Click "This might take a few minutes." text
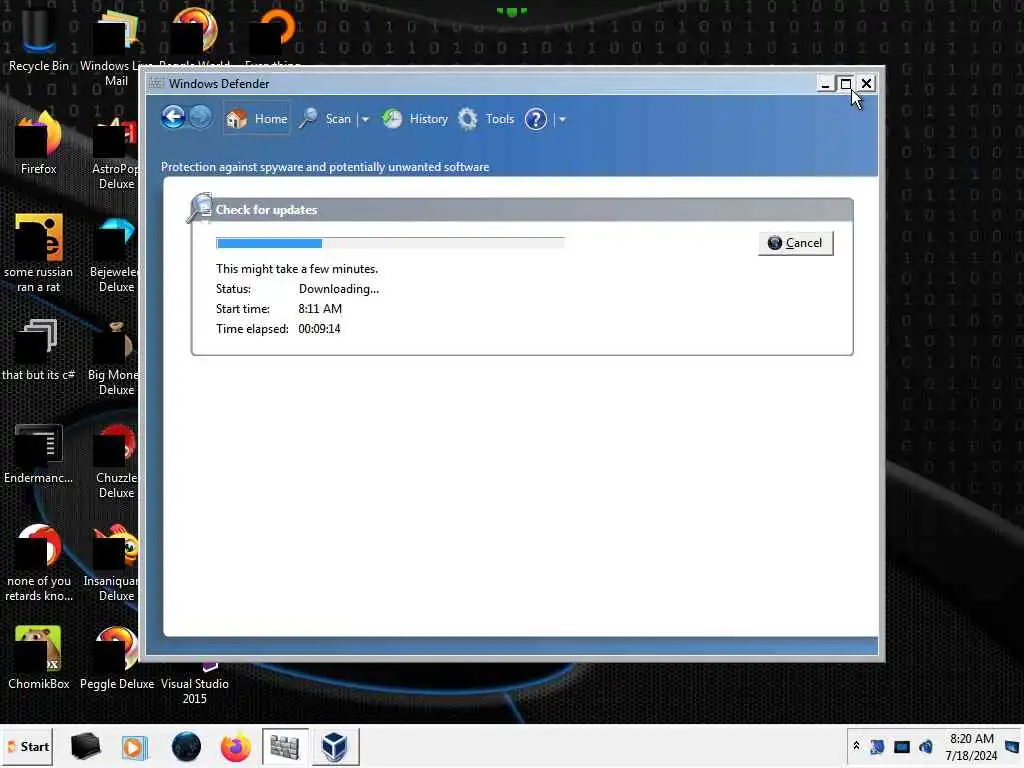The width and height of the screenshot is (1024, 768). pyautogui.click(x=296, y=269)
